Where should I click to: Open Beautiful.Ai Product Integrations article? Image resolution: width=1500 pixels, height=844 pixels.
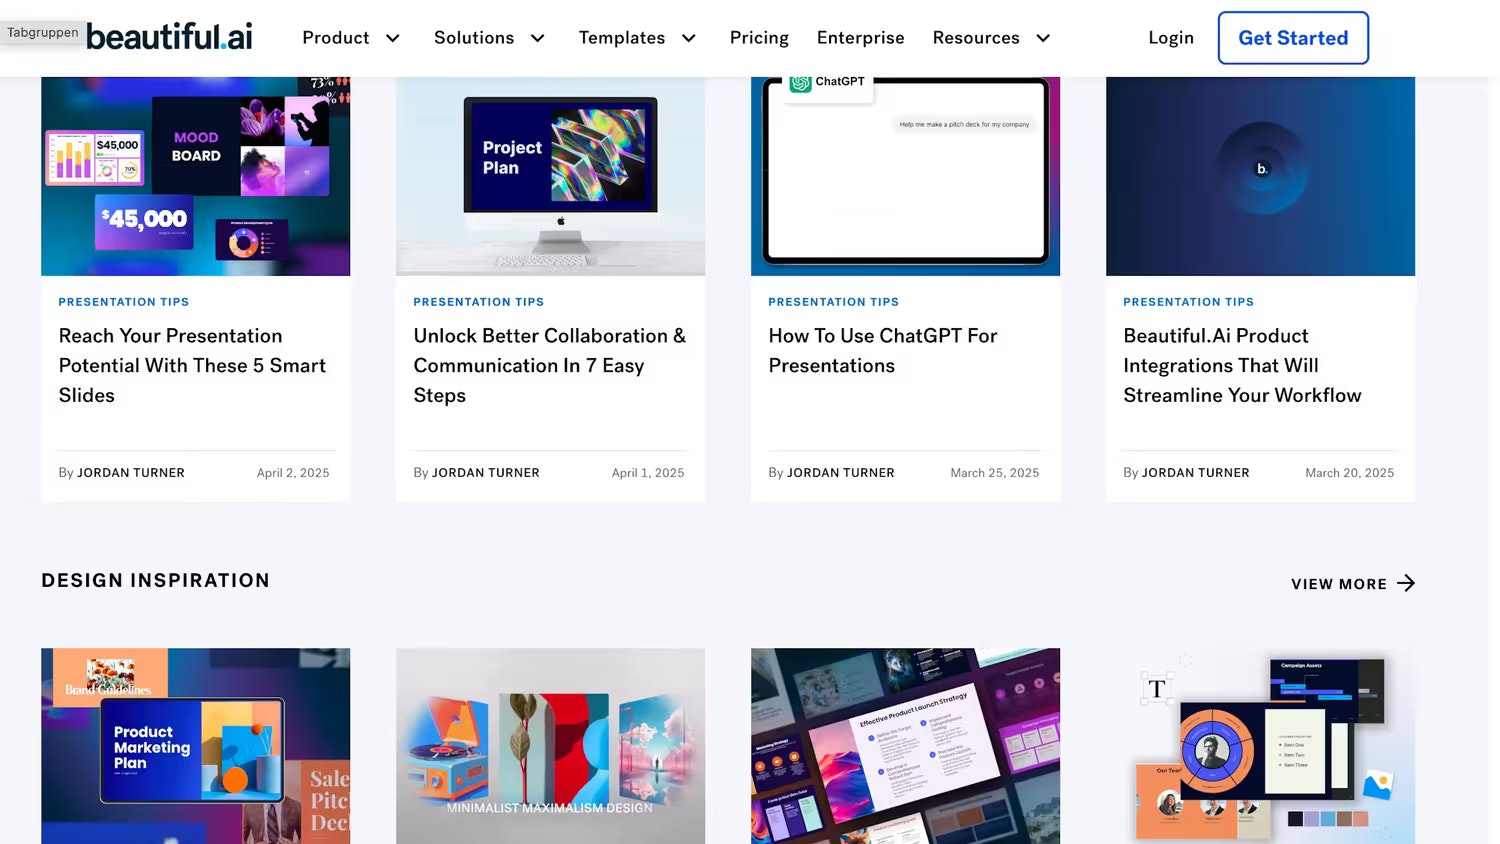1241,365
